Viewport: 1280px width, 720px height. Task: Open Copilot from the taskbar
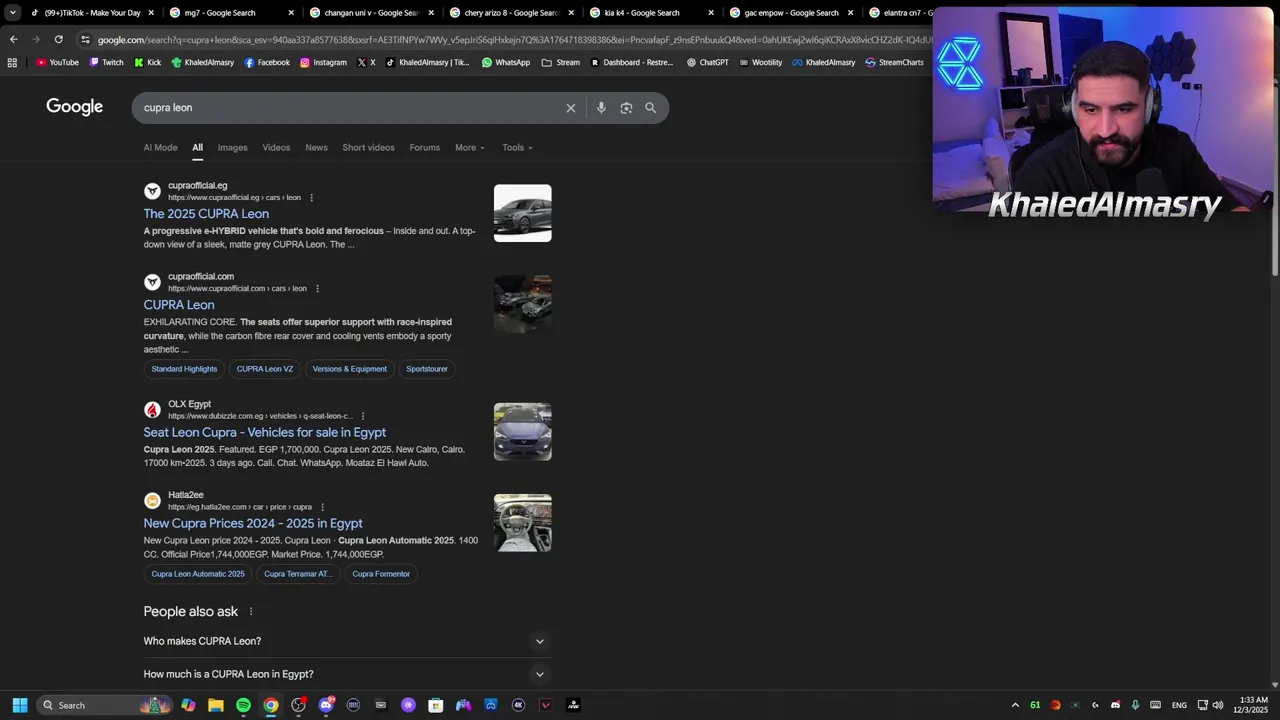pyautogui.click(x=188, y=705)
